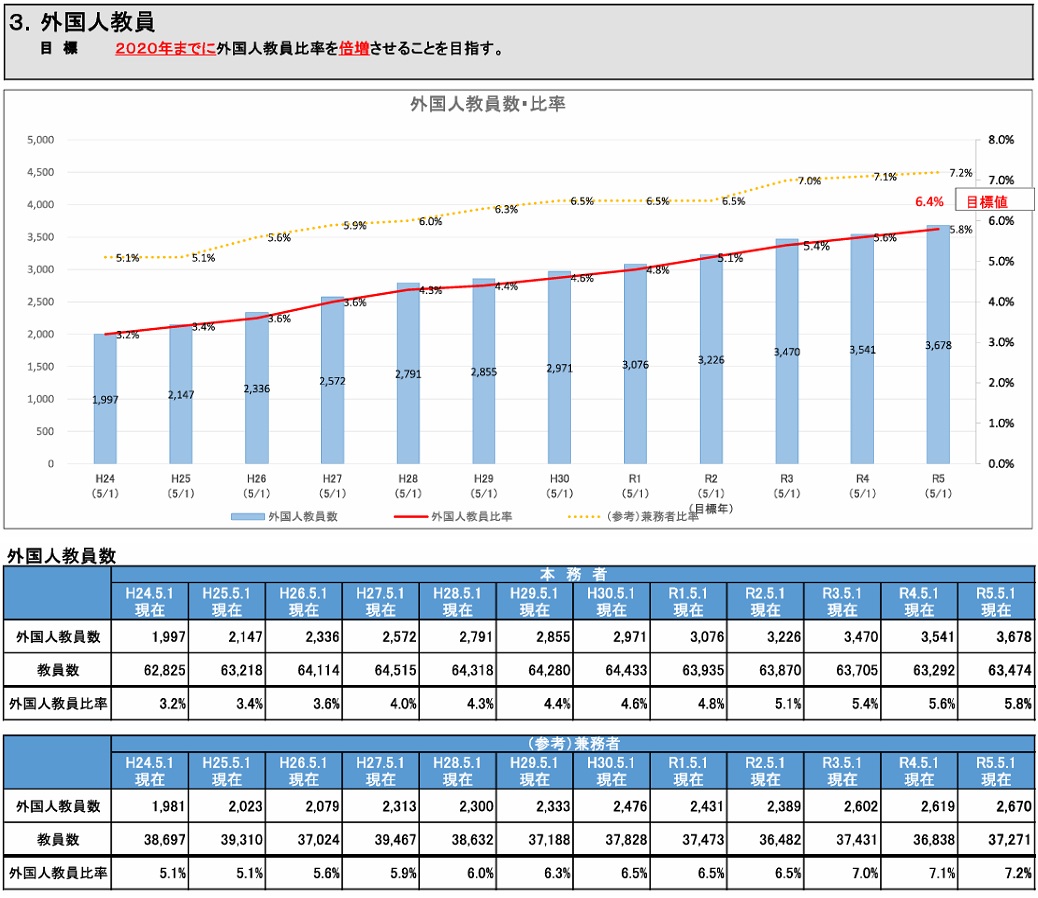Click the 37,024 table cell
The height and width of the screenshot is (898, 1038).
point(304,840)
